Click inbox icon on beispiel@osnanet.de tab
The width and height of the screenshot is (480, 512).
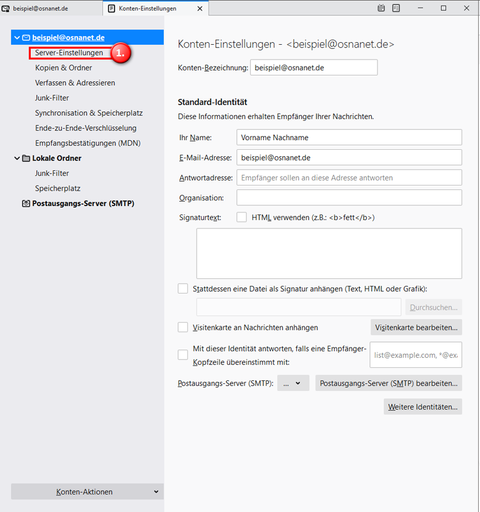[x=5, y=9]
